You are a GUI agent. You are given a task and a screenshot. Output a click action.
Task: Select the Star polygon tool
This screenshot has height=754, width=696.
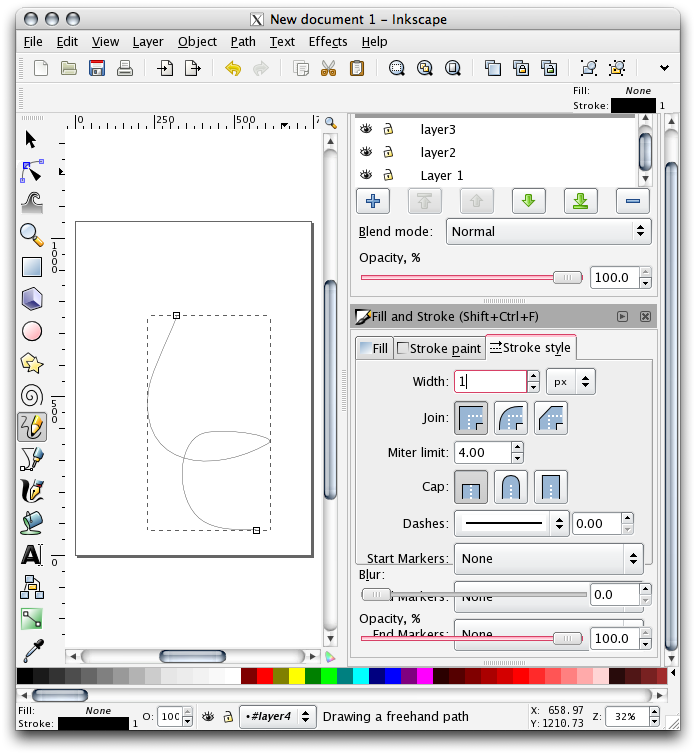(x=32, y=363)
